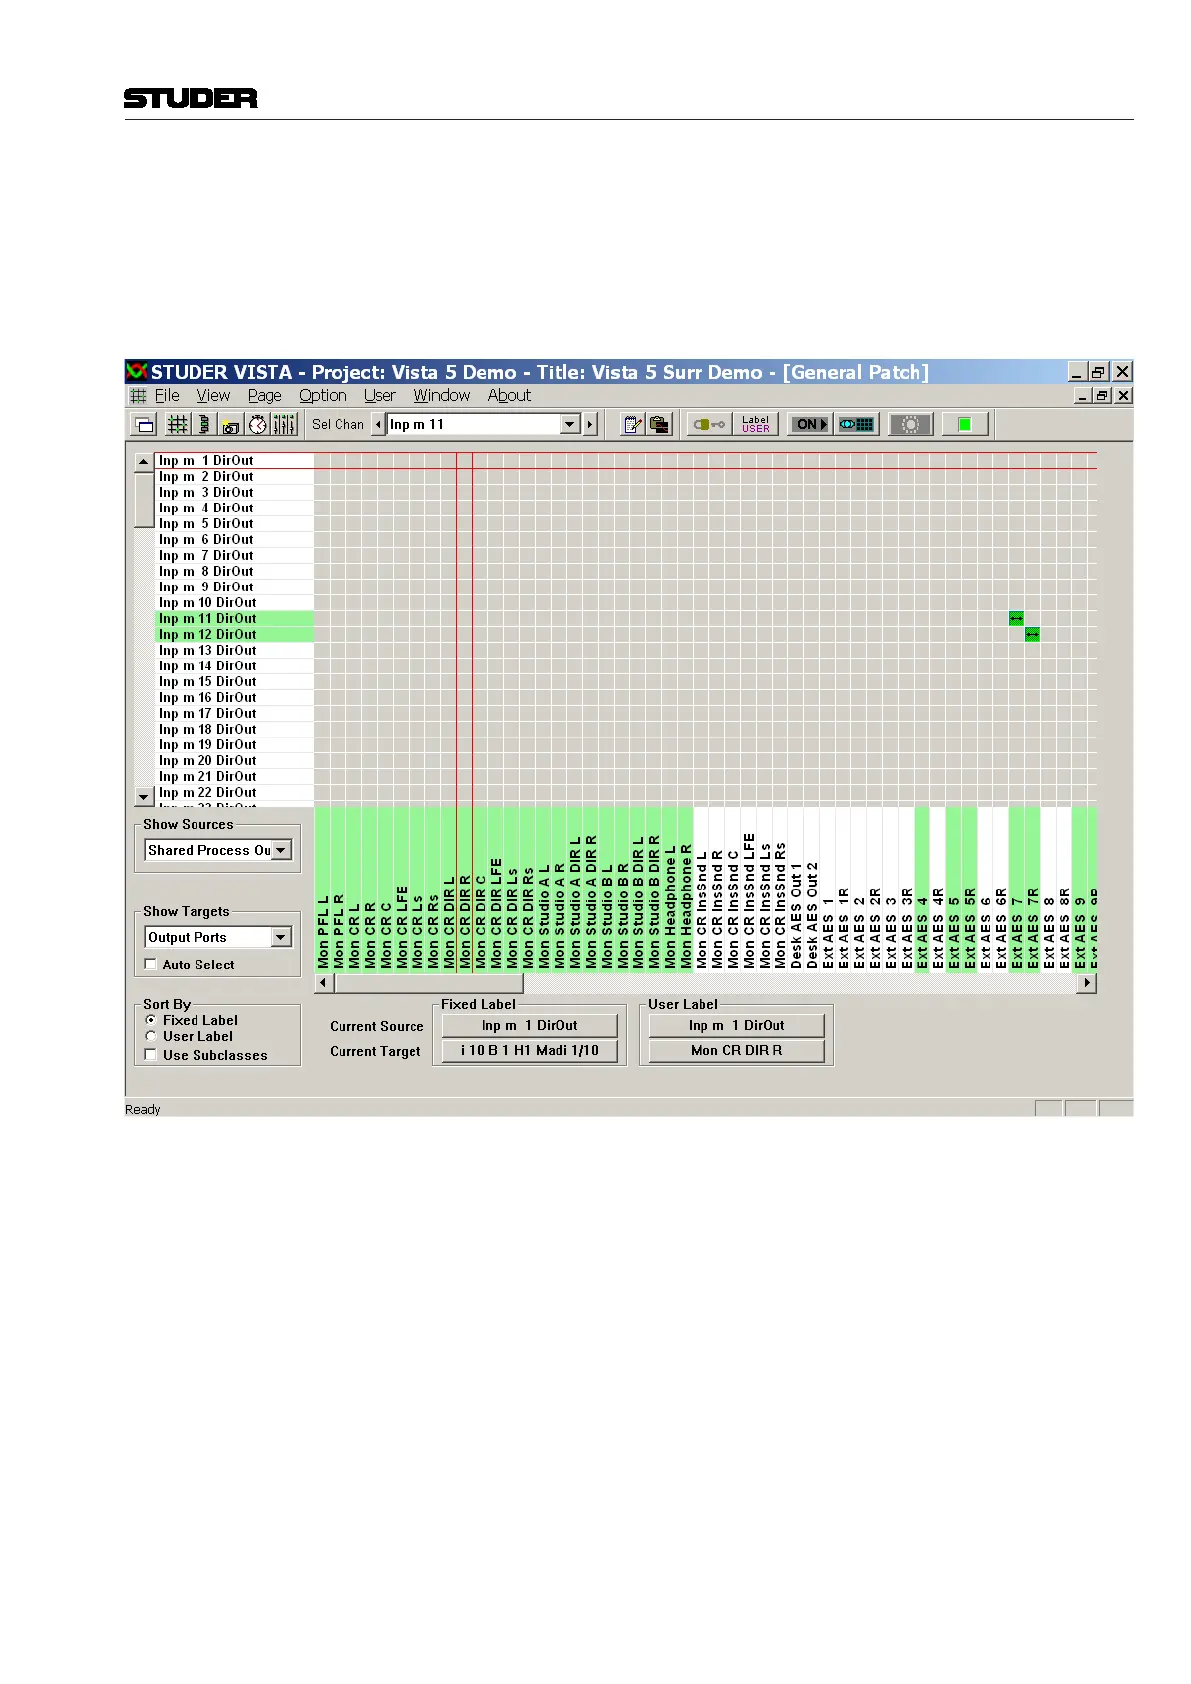The height and width of the screenshot is (1684, 1191).
Task: Open the Window menu
Action: coord(442,396)
